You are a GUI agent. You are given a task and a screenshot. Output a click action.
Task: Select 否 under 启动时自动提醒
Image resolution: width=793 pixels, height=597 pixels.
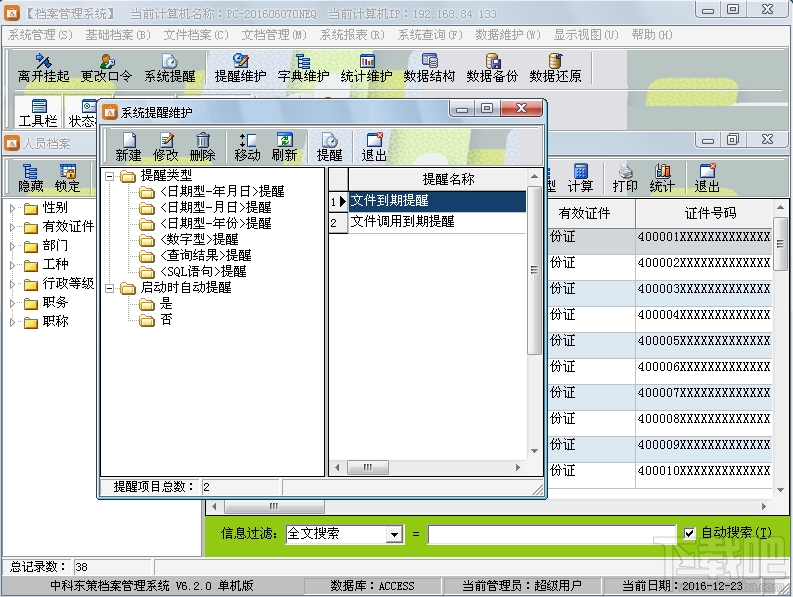[166, 320]
